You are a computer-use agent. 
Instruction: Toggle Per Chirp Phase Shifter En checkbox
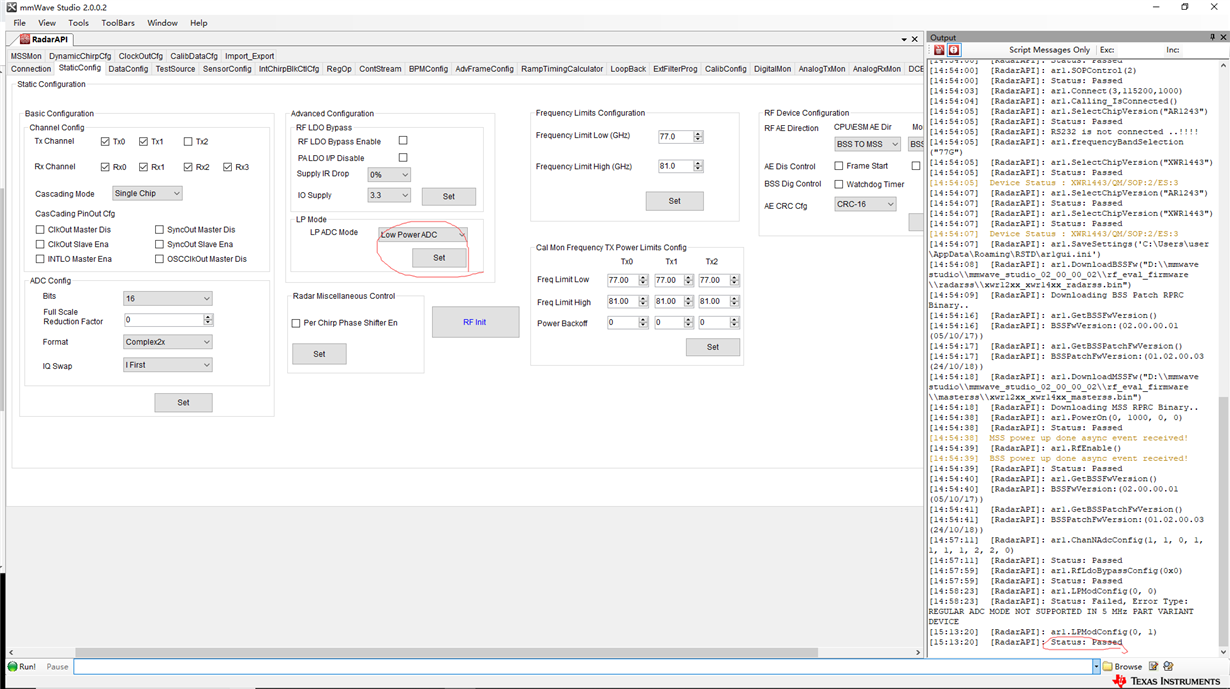tap(296, 323)
